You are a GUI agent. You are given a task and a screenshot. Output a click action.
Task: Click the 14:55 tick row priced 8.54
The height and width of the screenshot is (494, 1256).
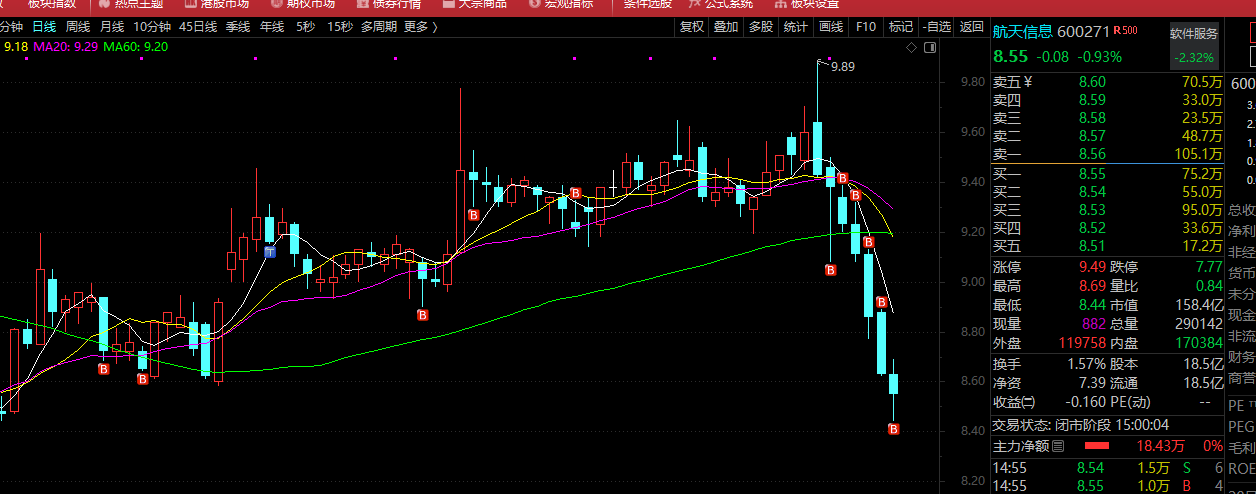pyautogui.click(x=1108, y=468)
